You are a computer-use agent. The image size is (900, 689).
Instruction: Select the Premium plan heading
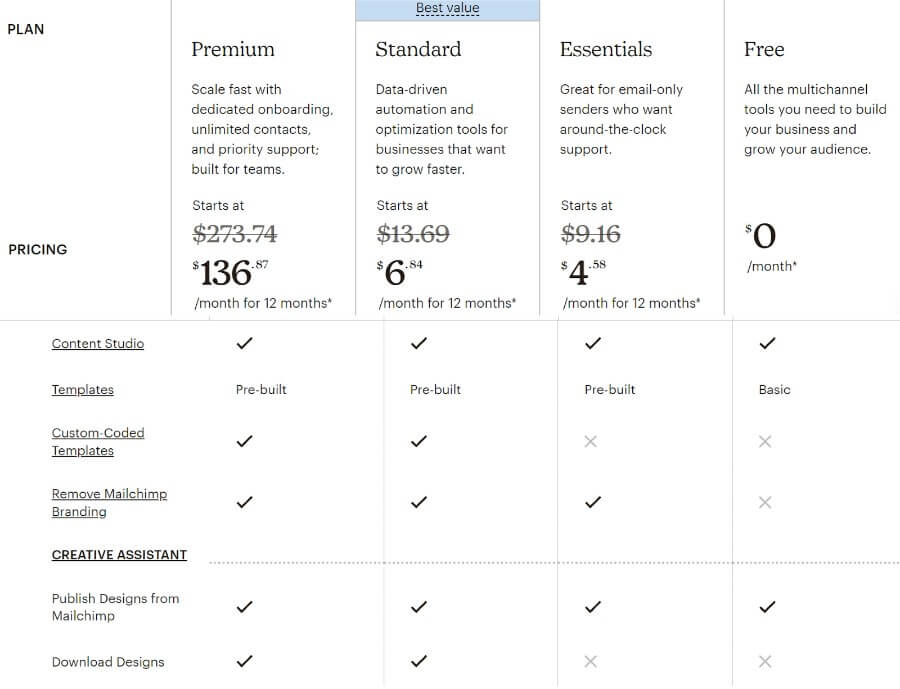(233, 49)
